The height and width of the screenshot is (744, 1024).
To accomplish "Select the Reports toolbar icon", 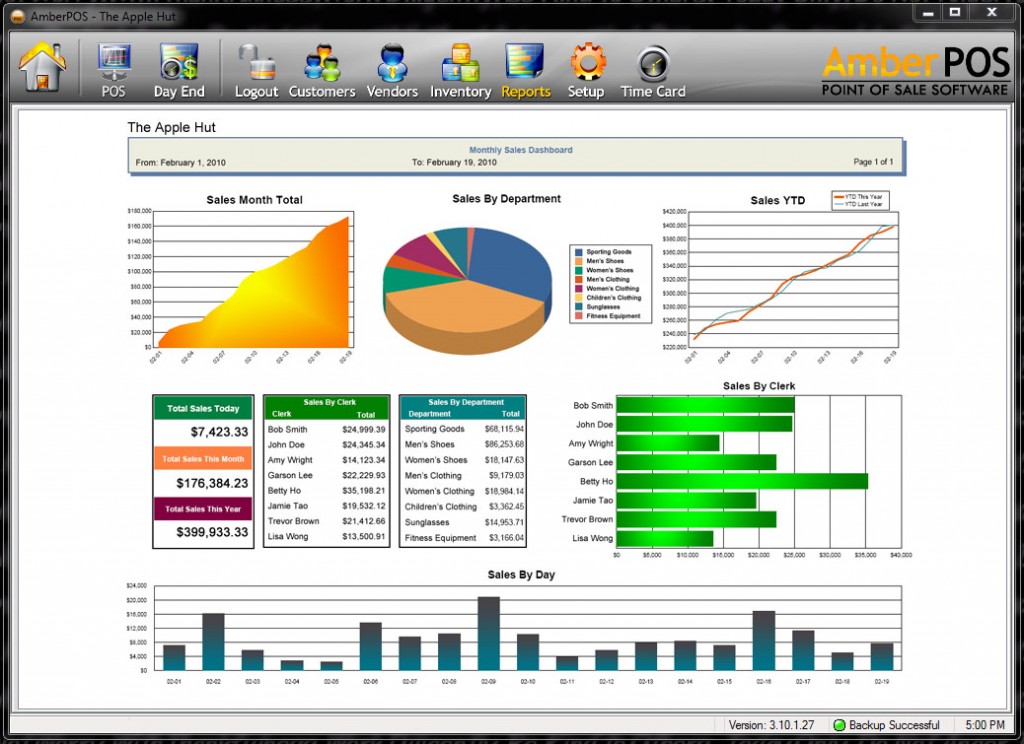I will click(526, 69).
